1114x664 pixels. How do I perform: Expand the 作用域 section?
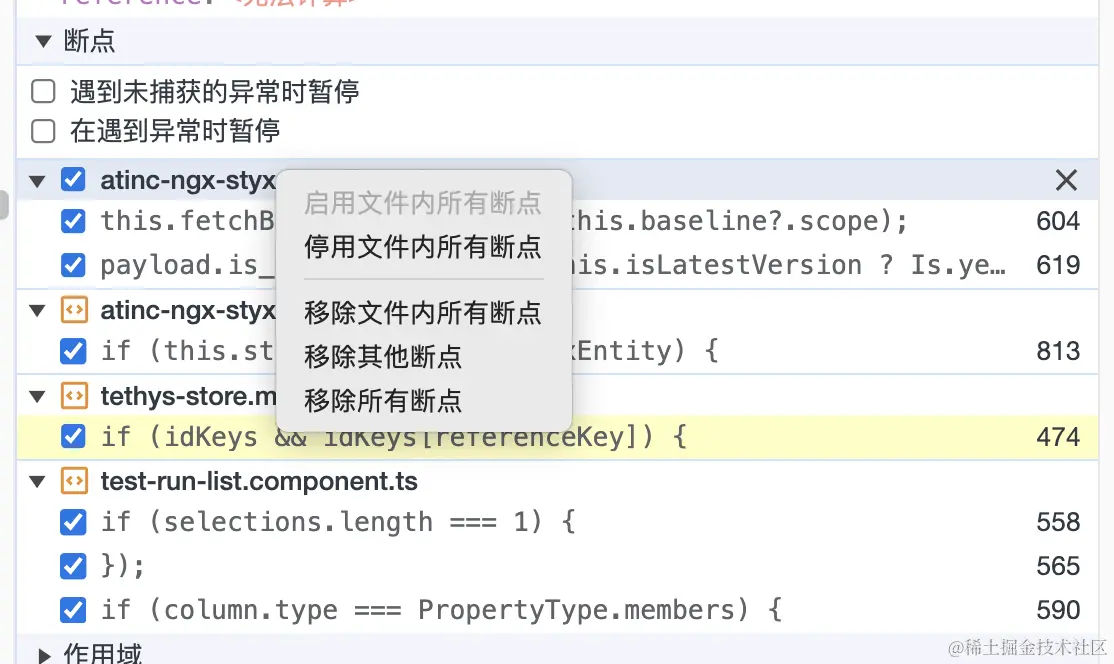(44, 655)
